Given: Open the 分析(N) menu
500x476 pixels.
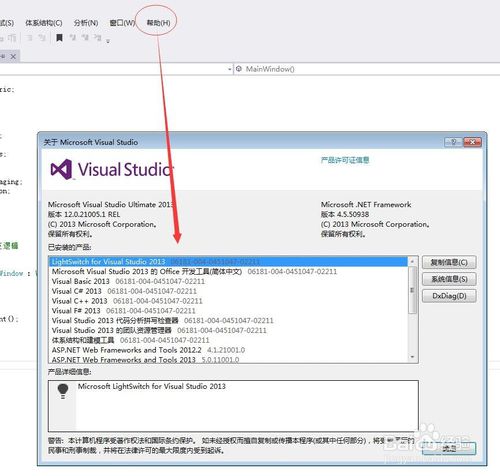Looking at the screenshot, I should pyautogui.click(x=86, y=23).
